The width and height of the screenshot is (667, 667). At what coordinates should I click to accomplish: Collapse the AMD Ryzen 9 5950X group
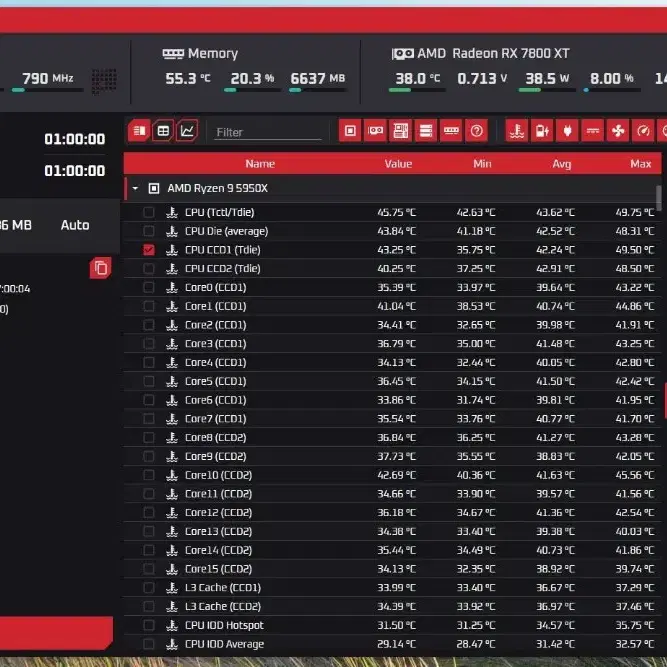(x=135, y=188)
